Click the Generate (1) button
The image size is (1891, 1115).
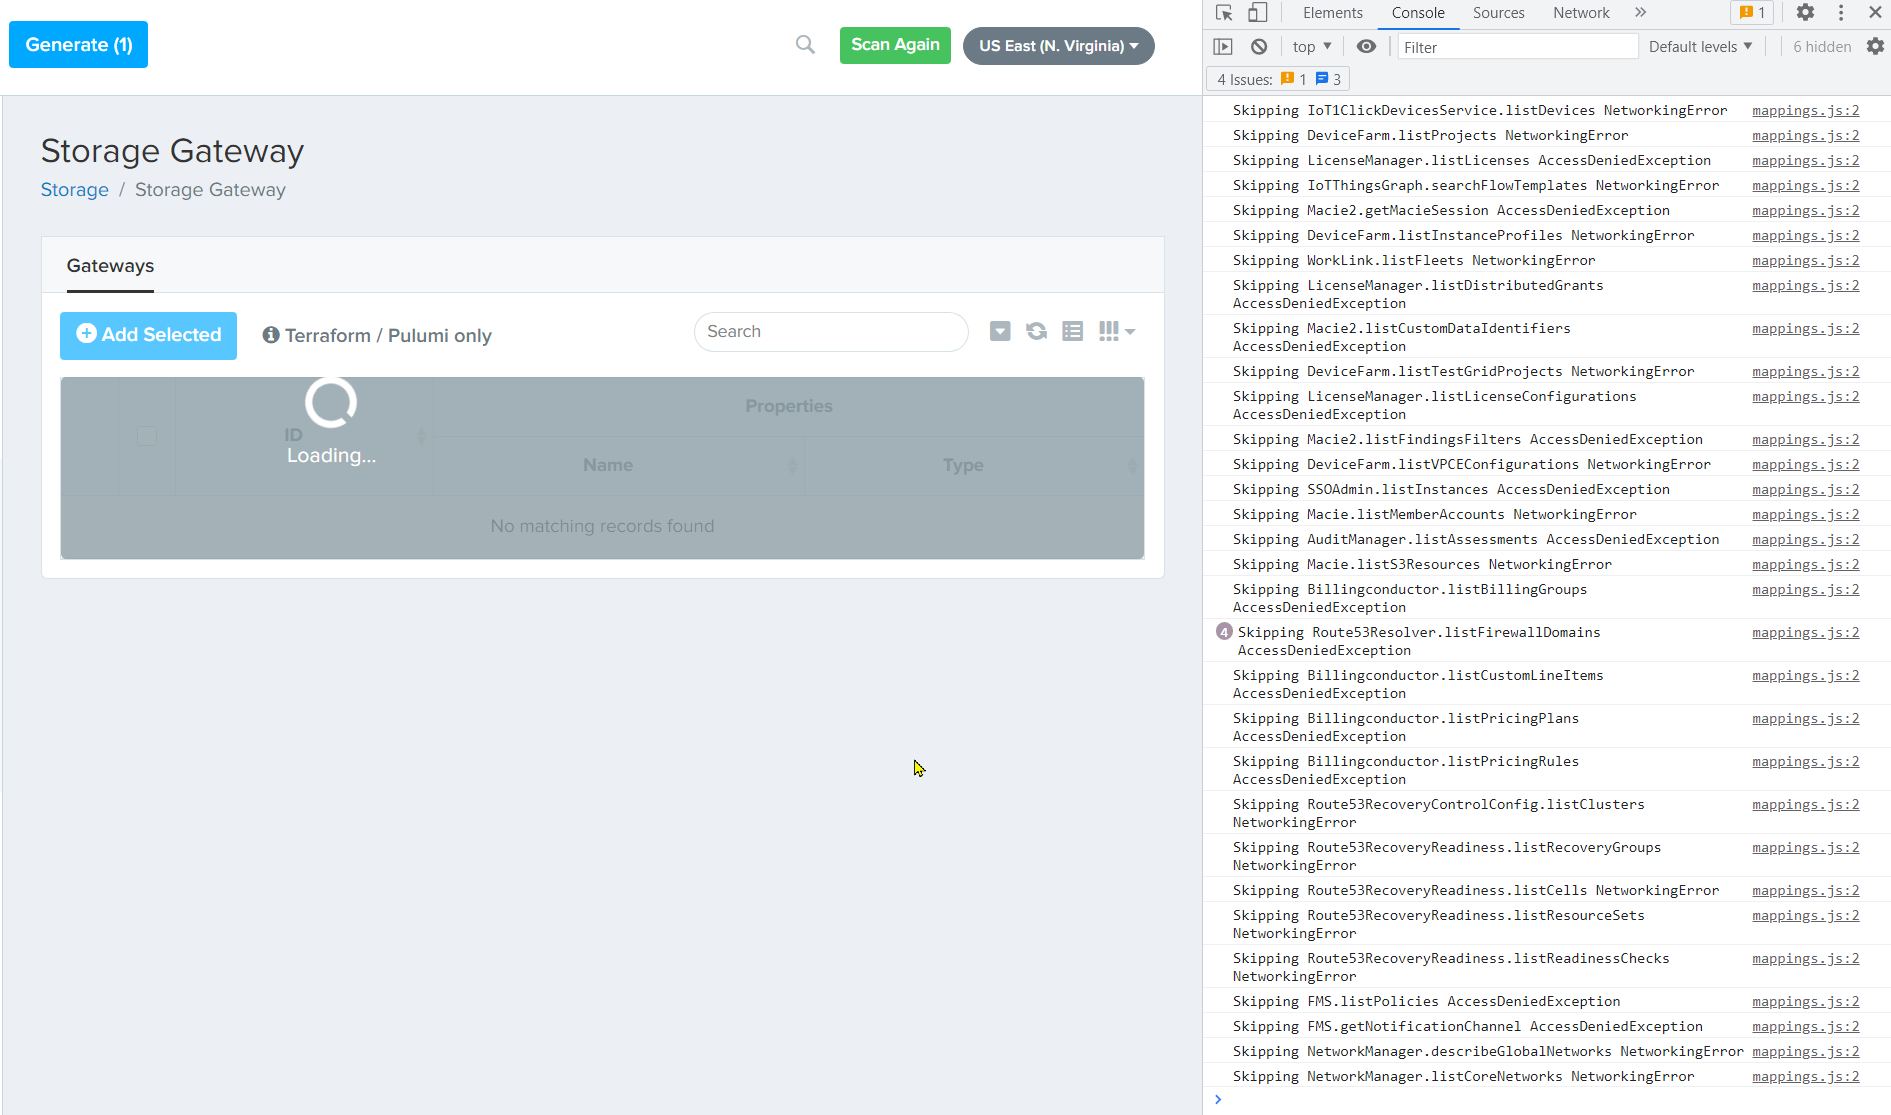[79, 45]
